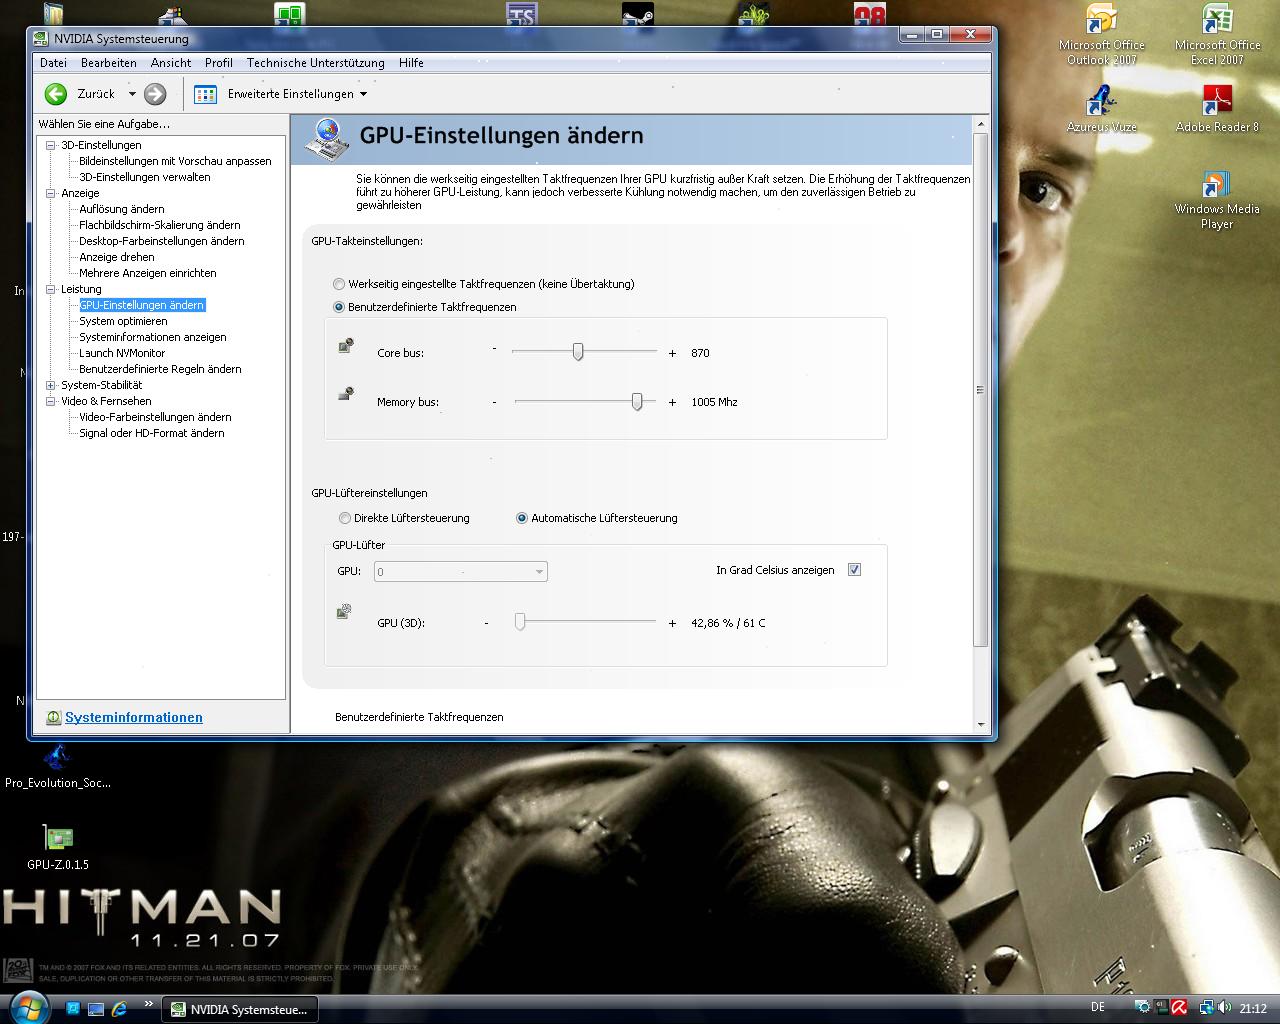Open Desktop-Farbeinstellungen ändern
The width and height of the screenshot is (1280, 1024).
click(162, 241)
